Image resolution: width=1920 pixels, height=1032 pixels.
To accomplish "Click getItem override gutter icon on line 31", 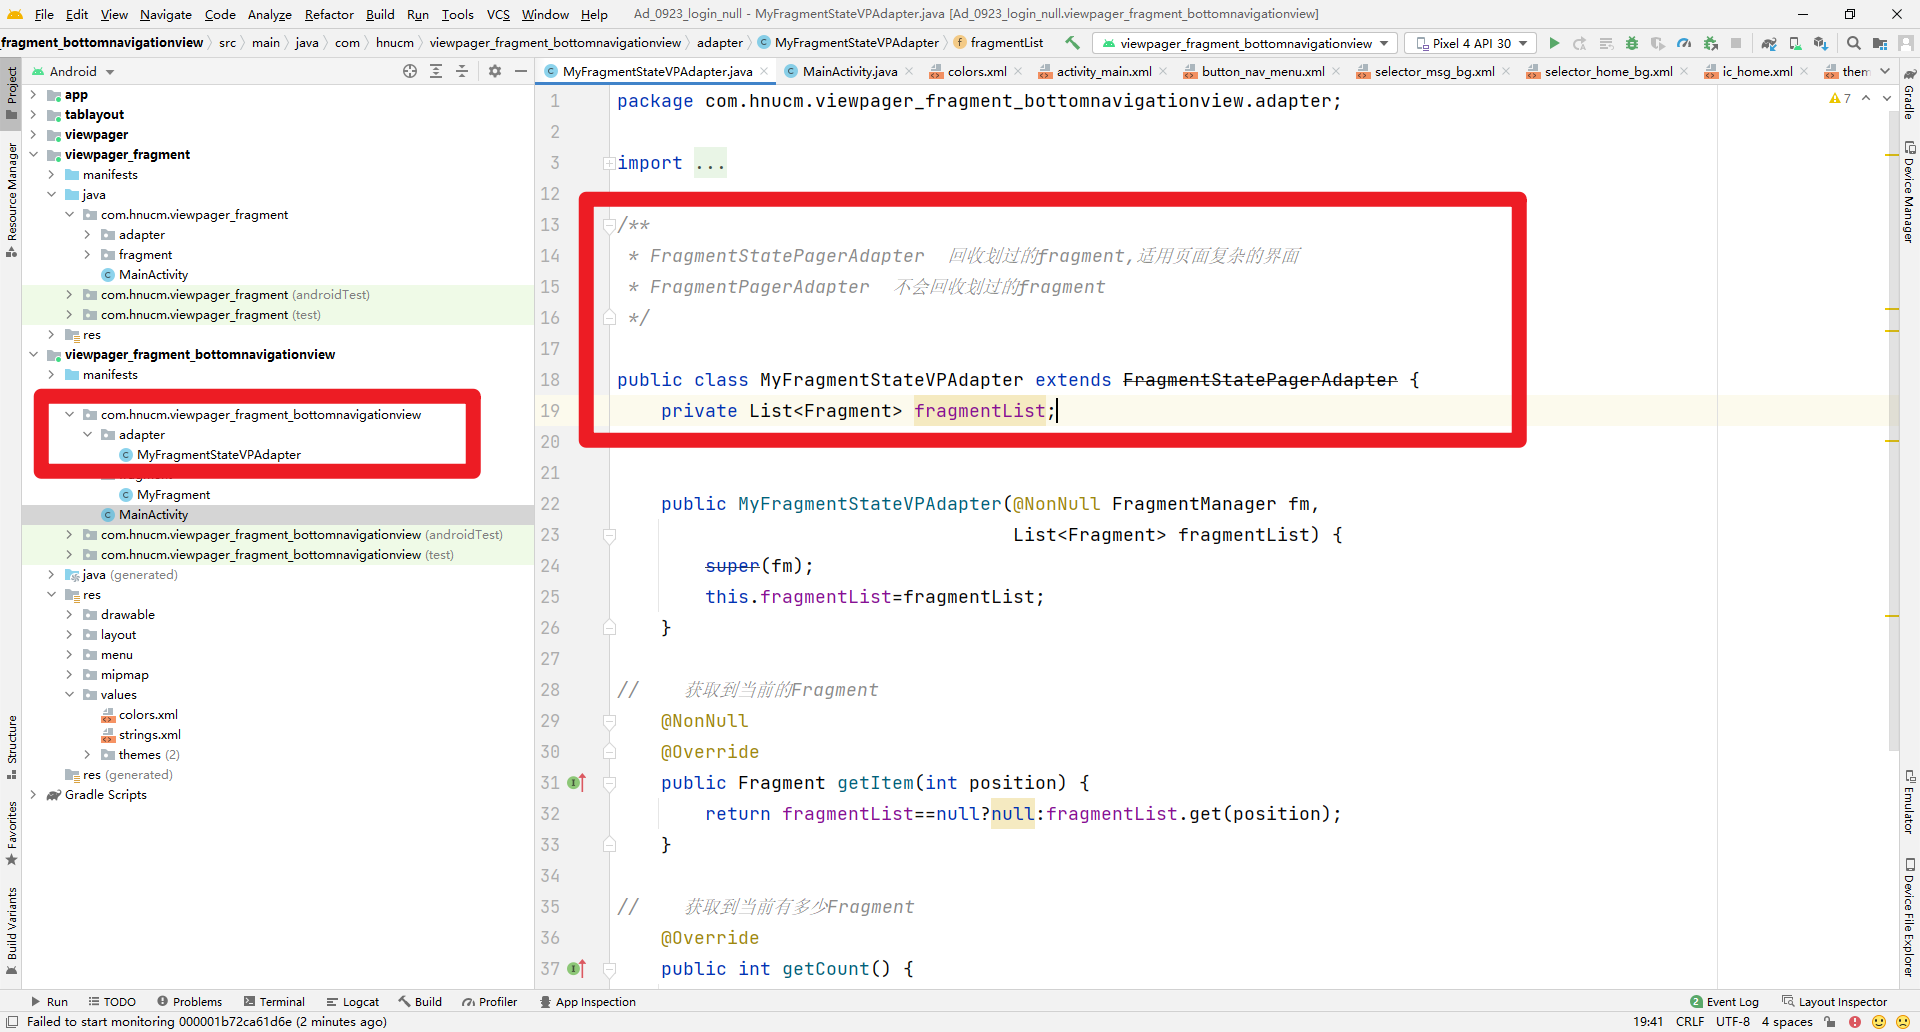I will 577,783.
